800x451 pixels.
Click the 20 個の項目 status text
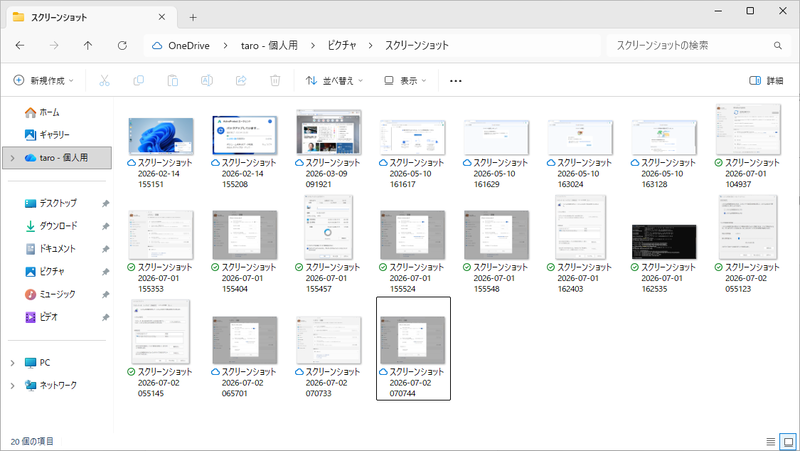(x=32, y=441)
